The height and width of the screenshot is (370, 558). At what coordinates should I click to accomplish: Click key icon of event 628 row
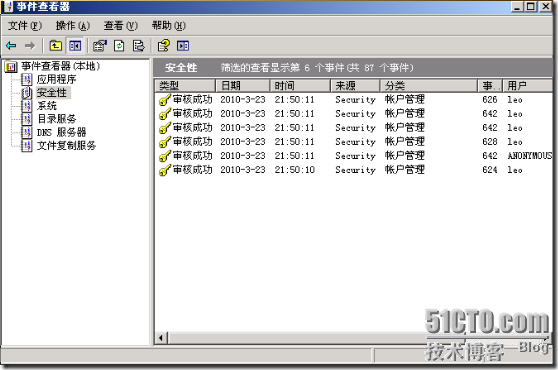[x=165, y=142]
